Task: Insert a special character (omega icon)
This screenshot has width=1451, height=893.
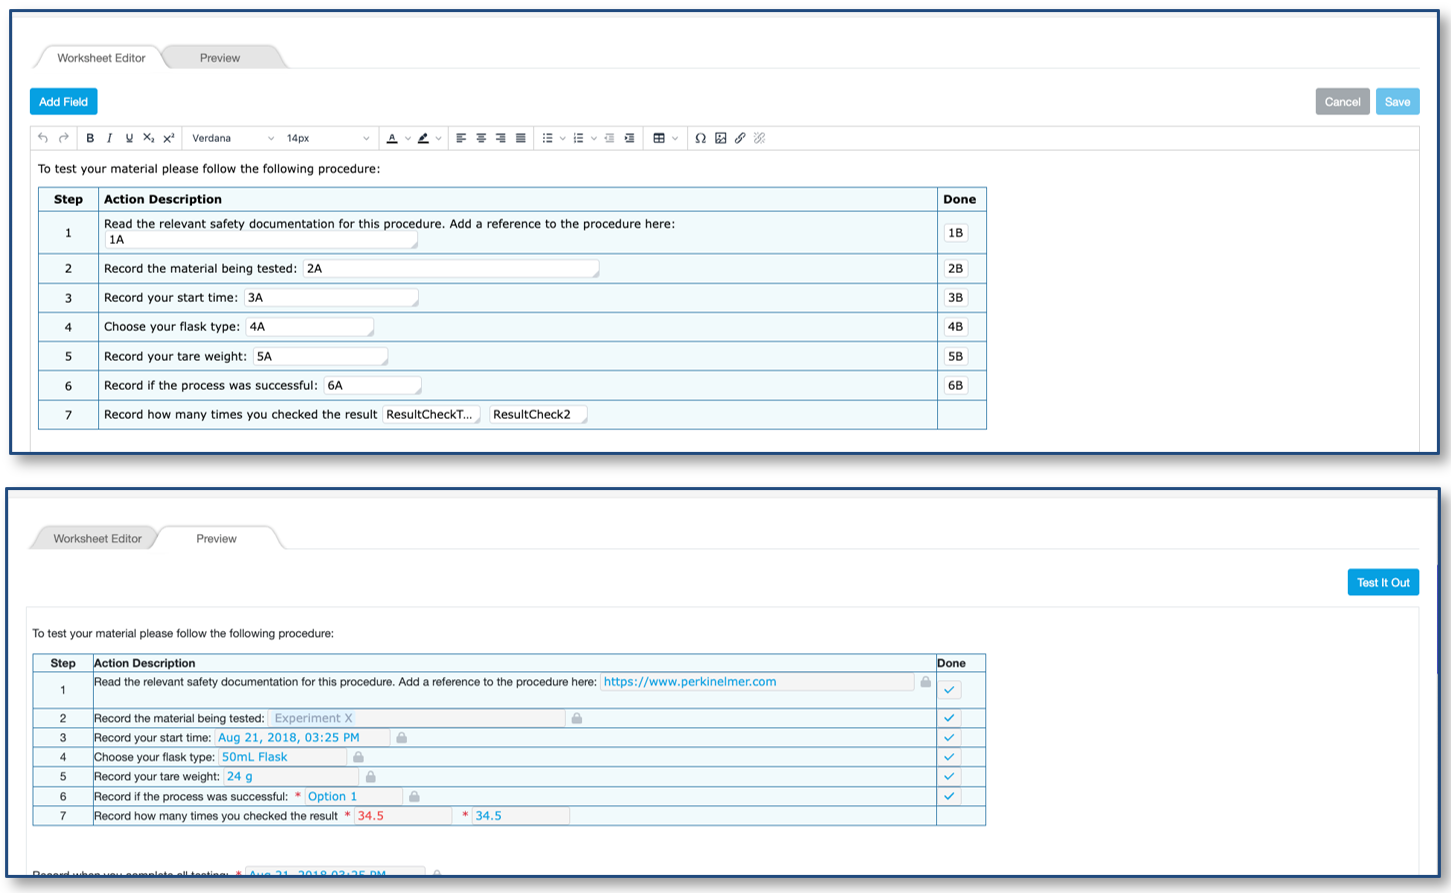Action: [700, 138]
